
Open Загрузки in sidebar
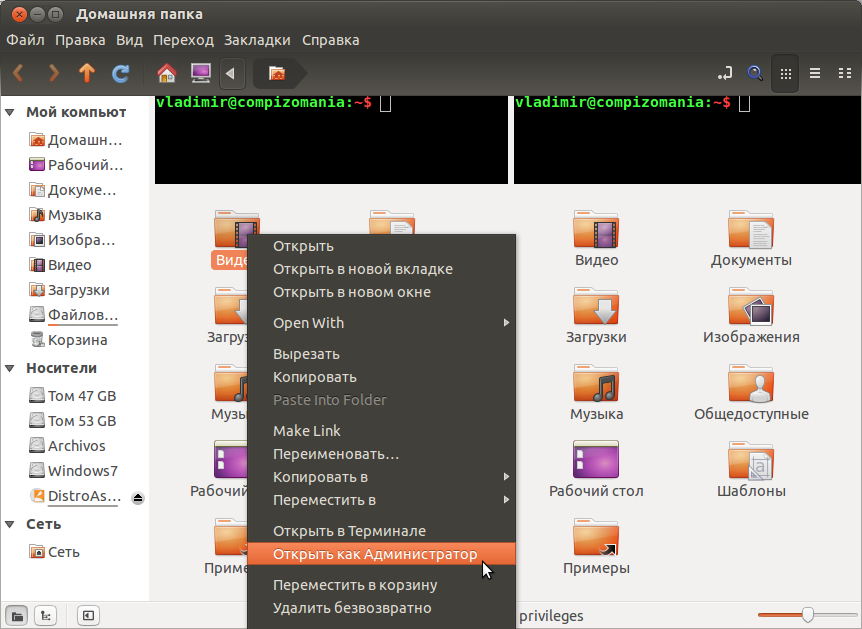coord(69,290)
